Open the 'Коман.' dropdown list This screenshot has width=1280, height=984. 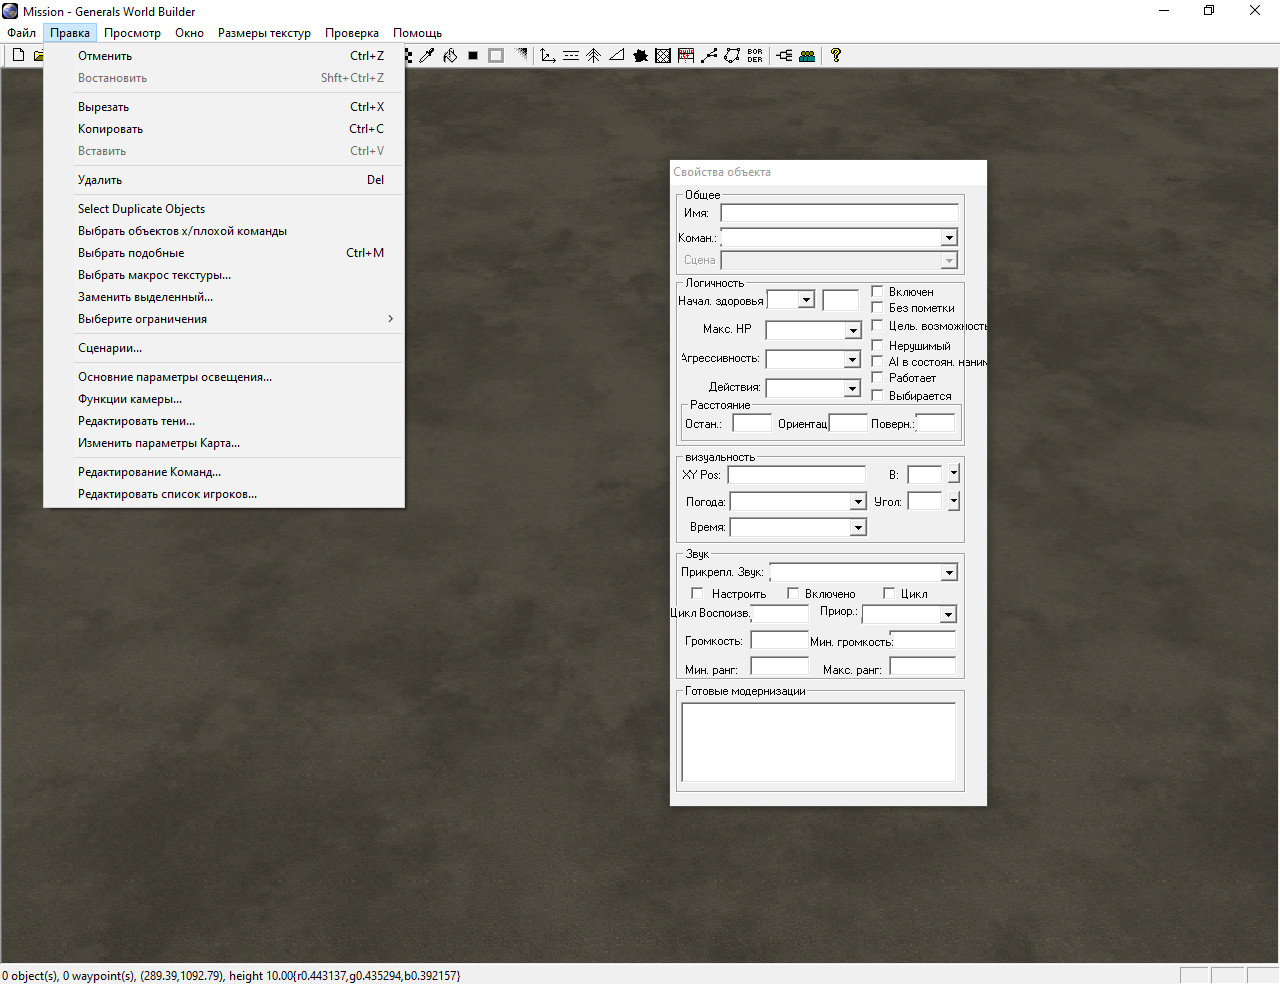point(948,238)
